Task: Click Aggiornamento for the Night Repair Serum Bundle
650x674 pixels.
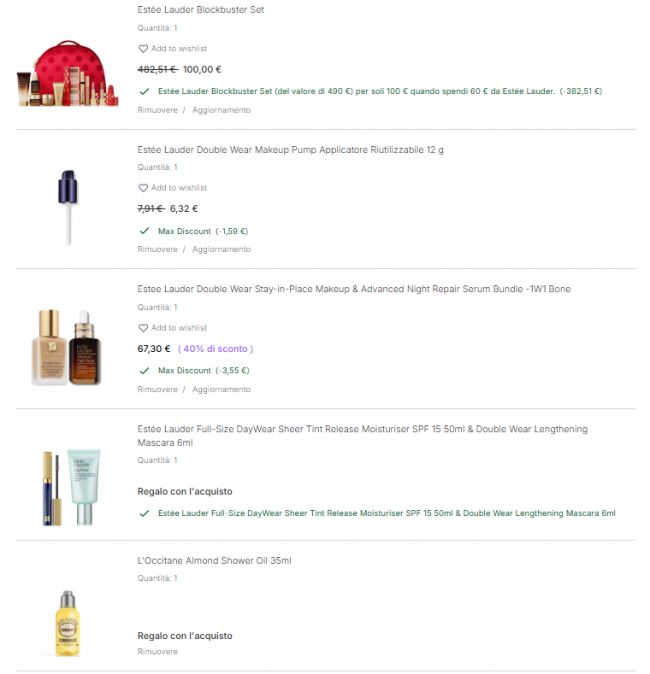Action: (x=221, y=389)
